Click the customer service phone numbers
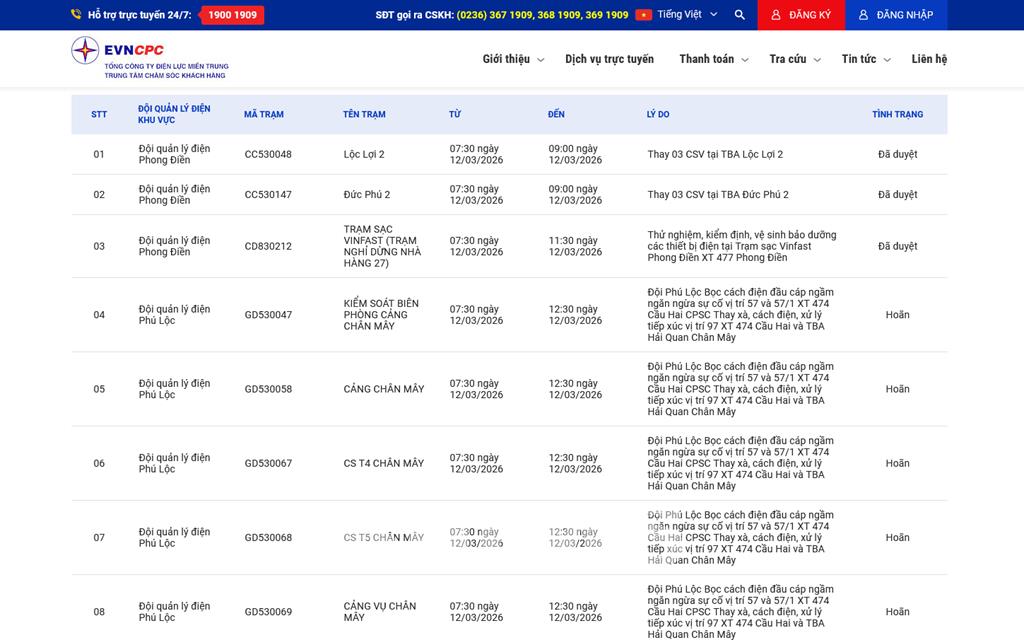The width and height of the screenshot is (1024, 640). click(542, 15)
